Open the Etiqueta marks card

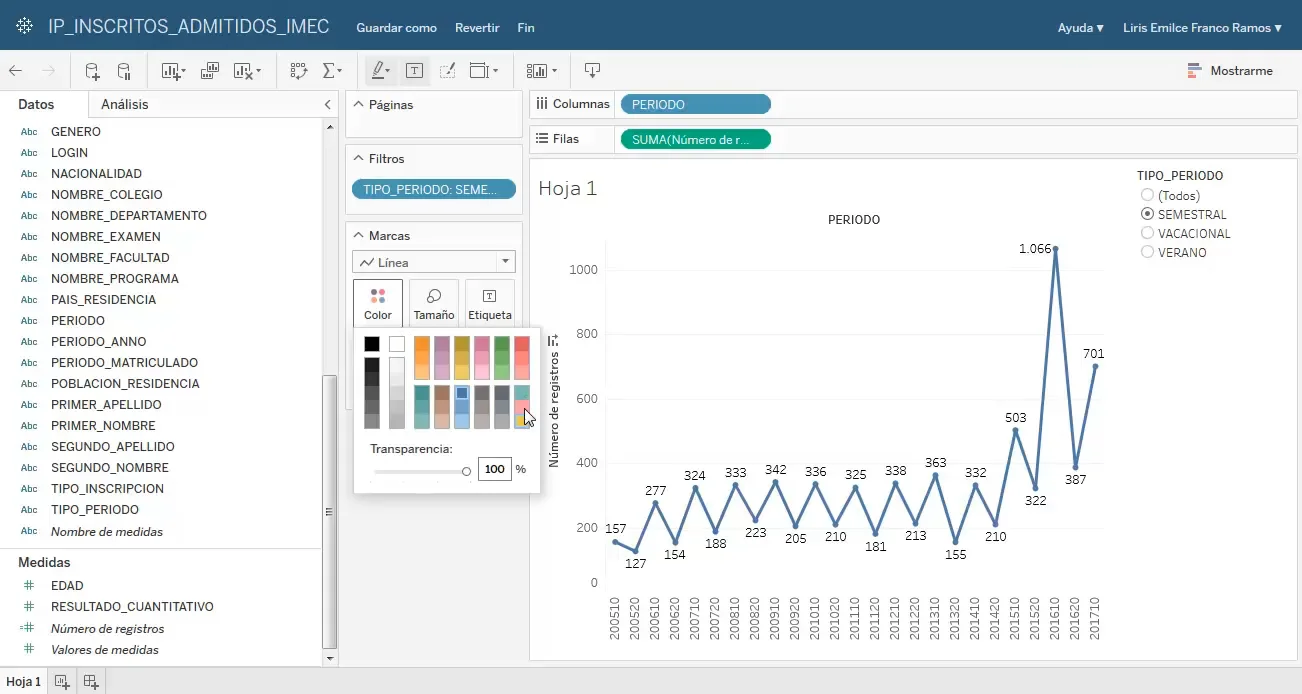point(490,304)
